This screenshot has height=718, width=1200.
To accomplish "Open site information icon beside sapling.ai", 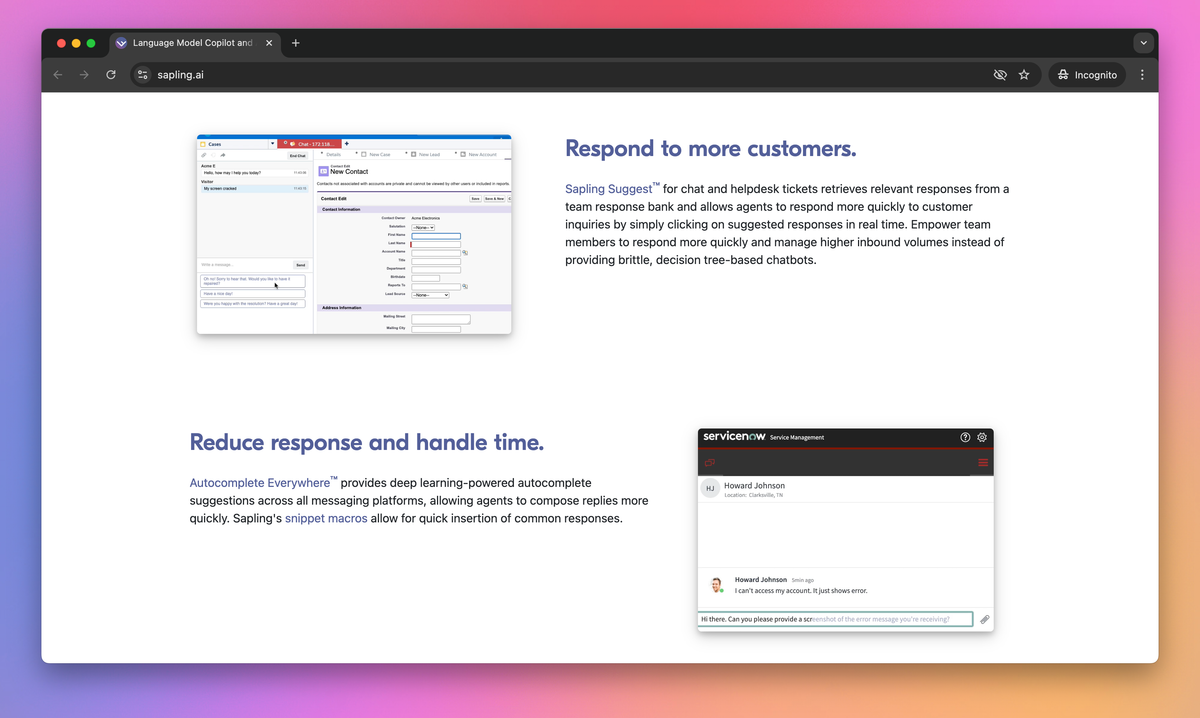I will pos(142,75).
